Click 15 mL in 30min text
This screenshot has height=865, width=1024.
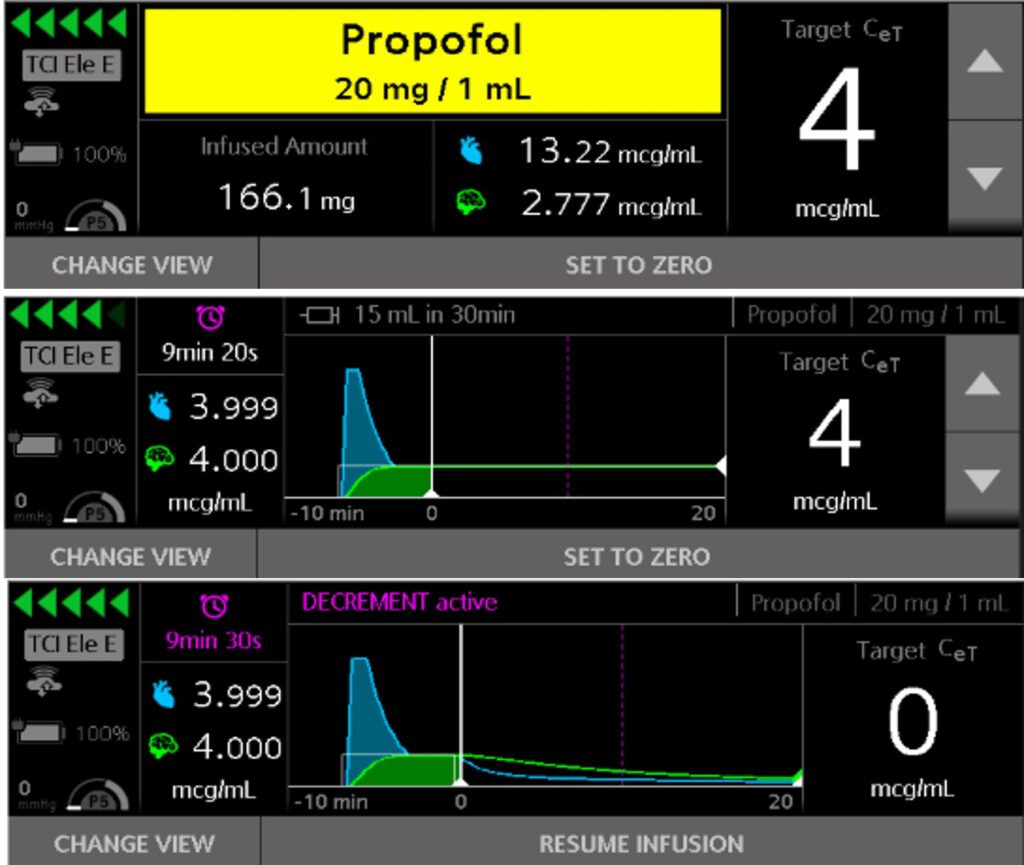(434, 315)
